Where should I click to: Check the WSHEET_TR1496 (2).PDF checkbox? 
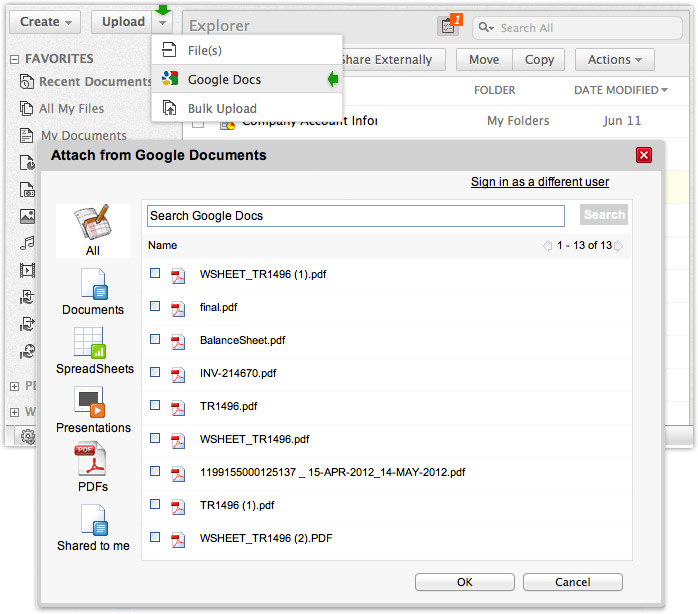click(155, 537)
